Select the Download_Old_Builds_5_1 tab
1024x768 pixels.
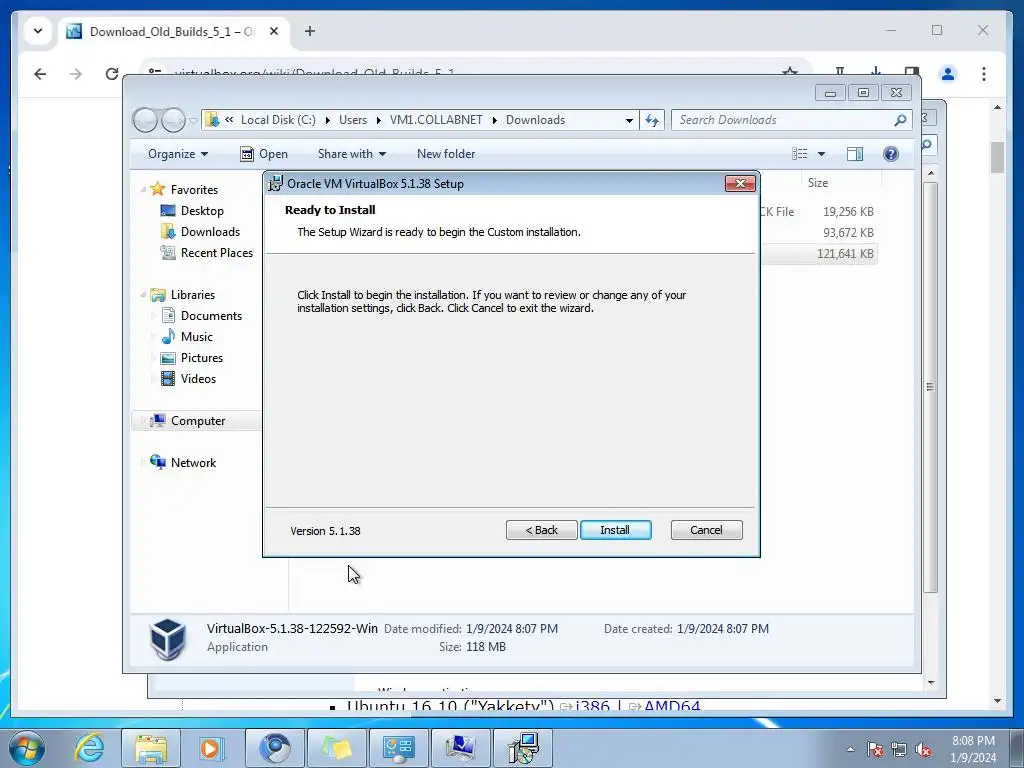click(x=175, y=31)
